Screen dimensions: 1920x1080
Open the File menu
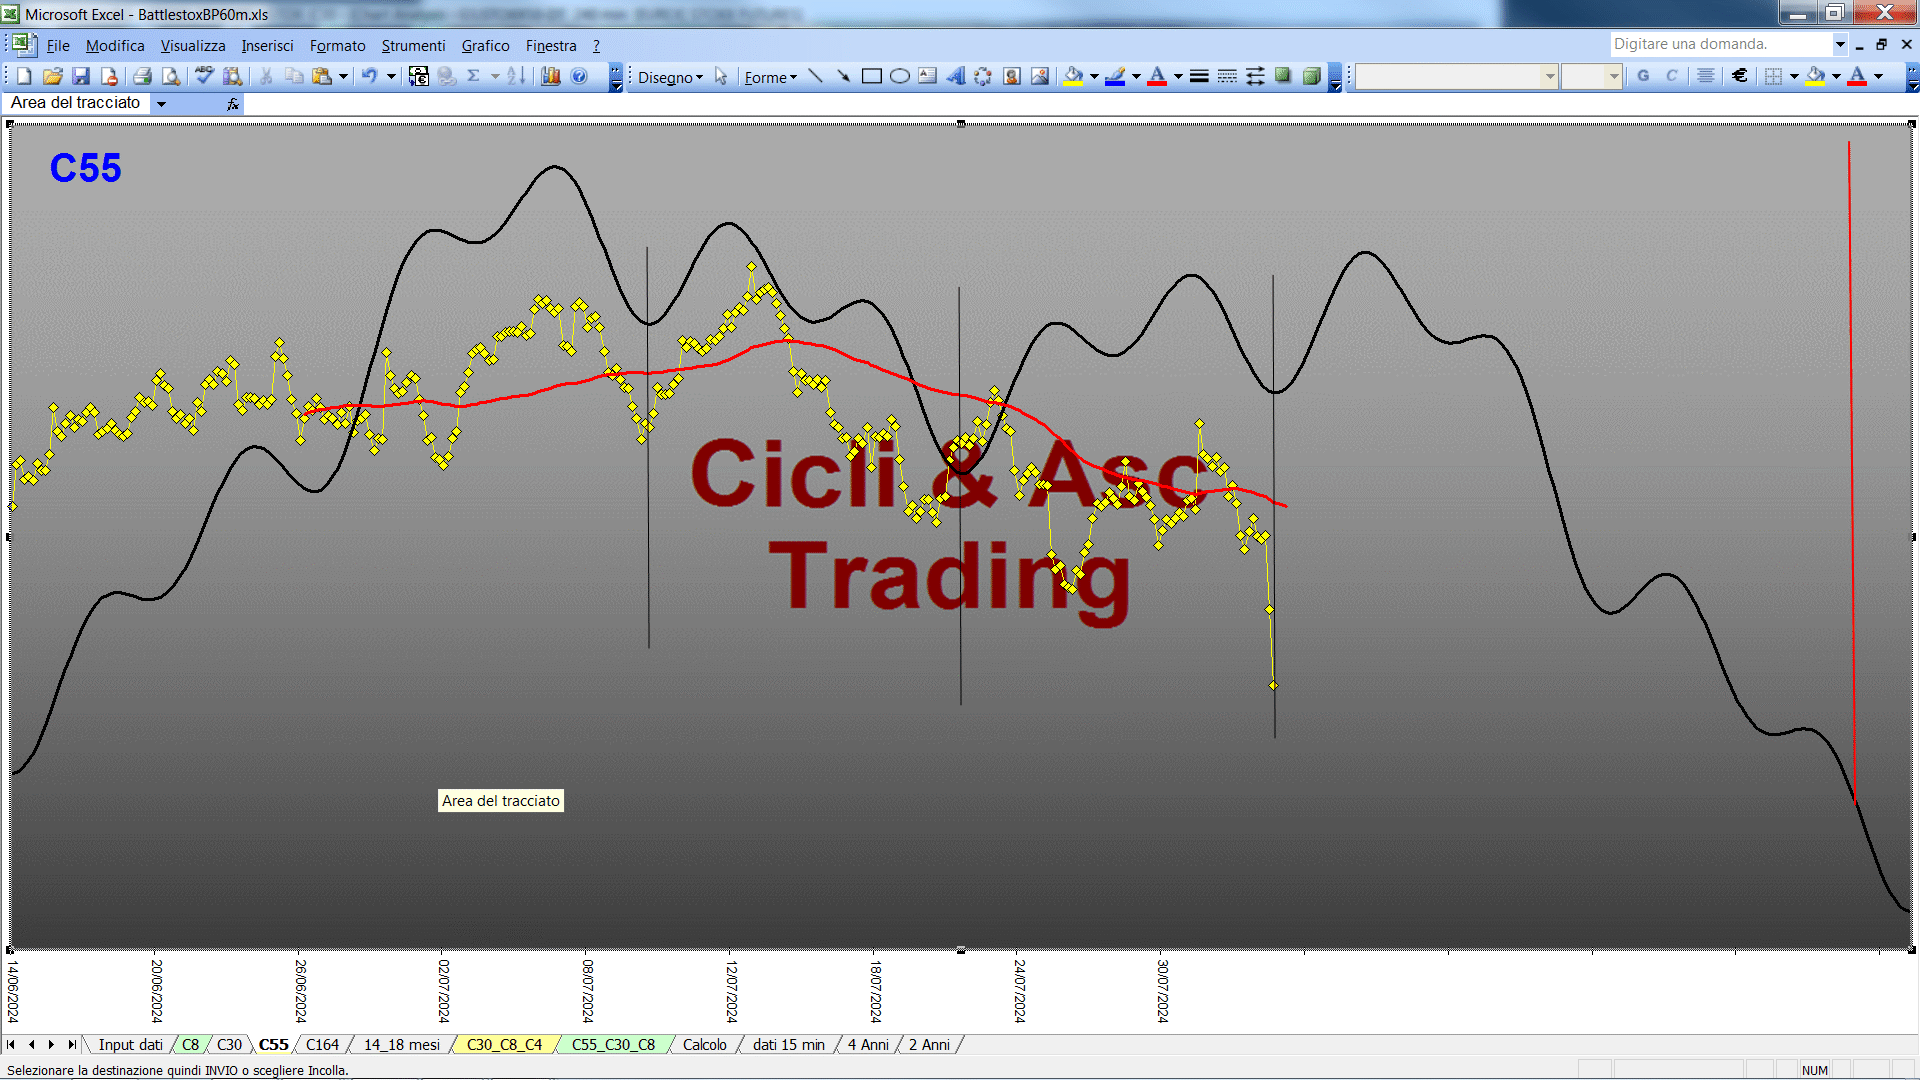point(58,45)
